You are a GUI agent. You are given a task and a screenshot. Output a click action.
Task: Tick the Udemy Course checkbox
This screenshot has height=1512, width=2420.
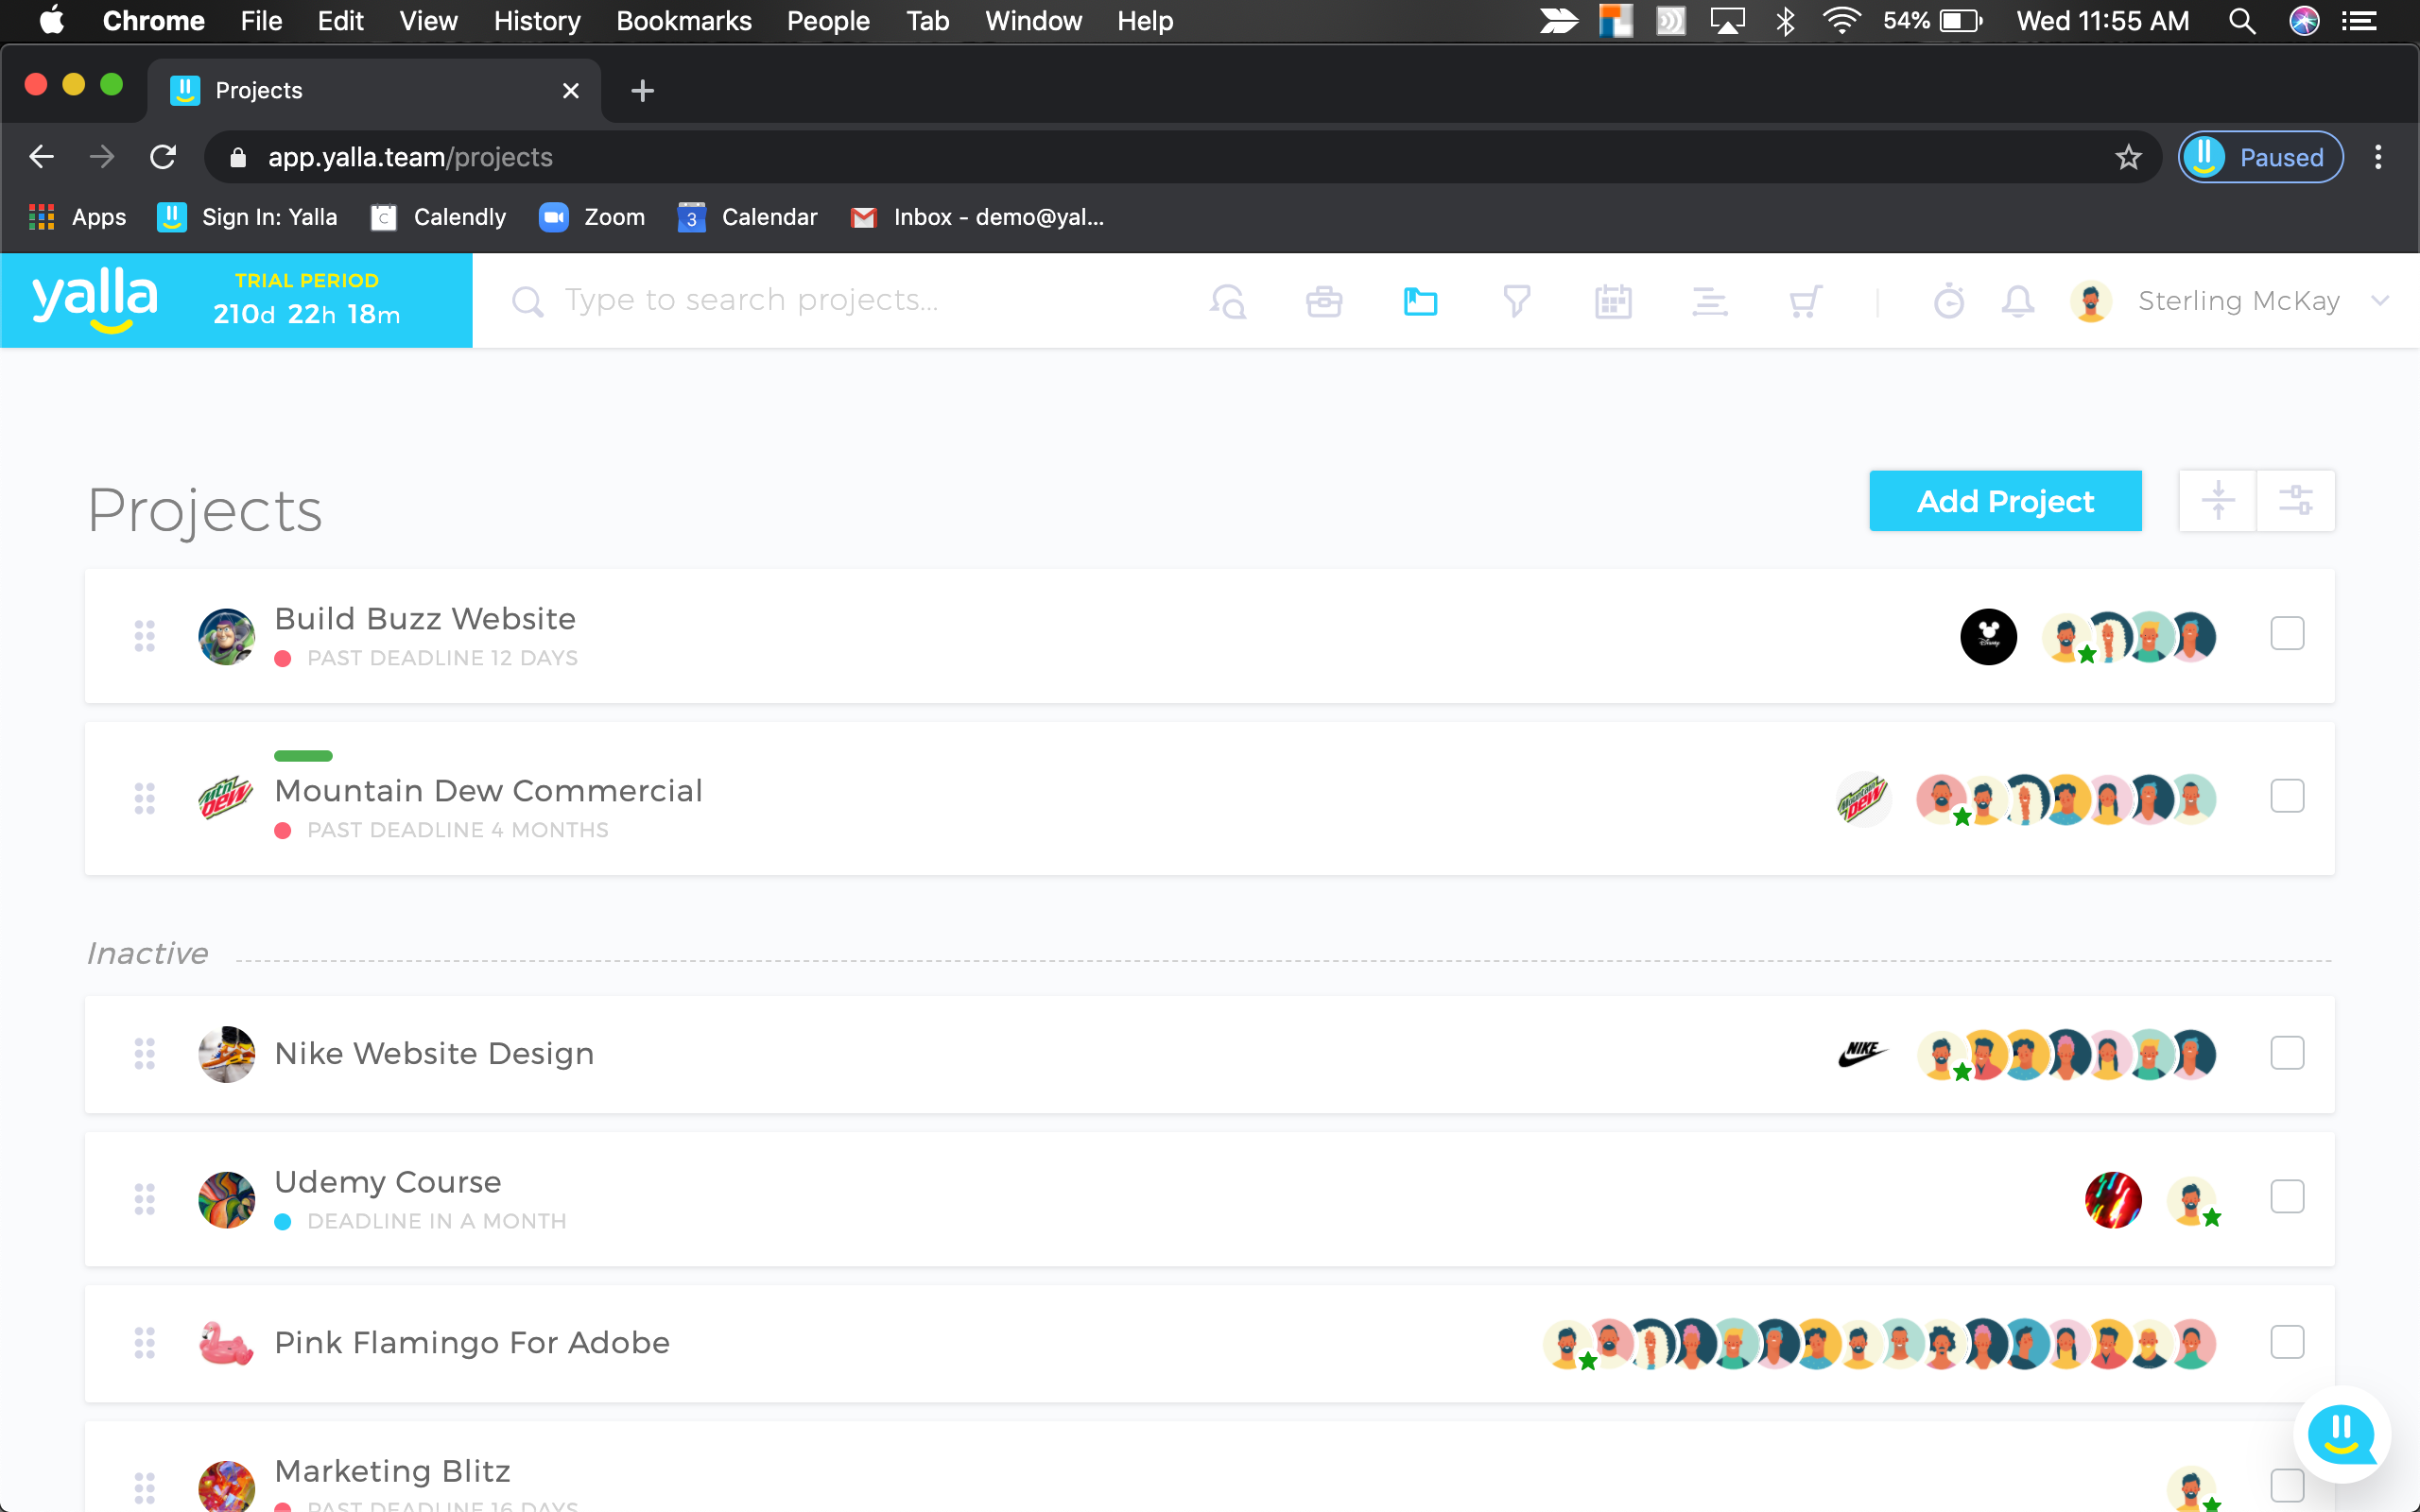pyautogui.click(x=2287, y=1197)
